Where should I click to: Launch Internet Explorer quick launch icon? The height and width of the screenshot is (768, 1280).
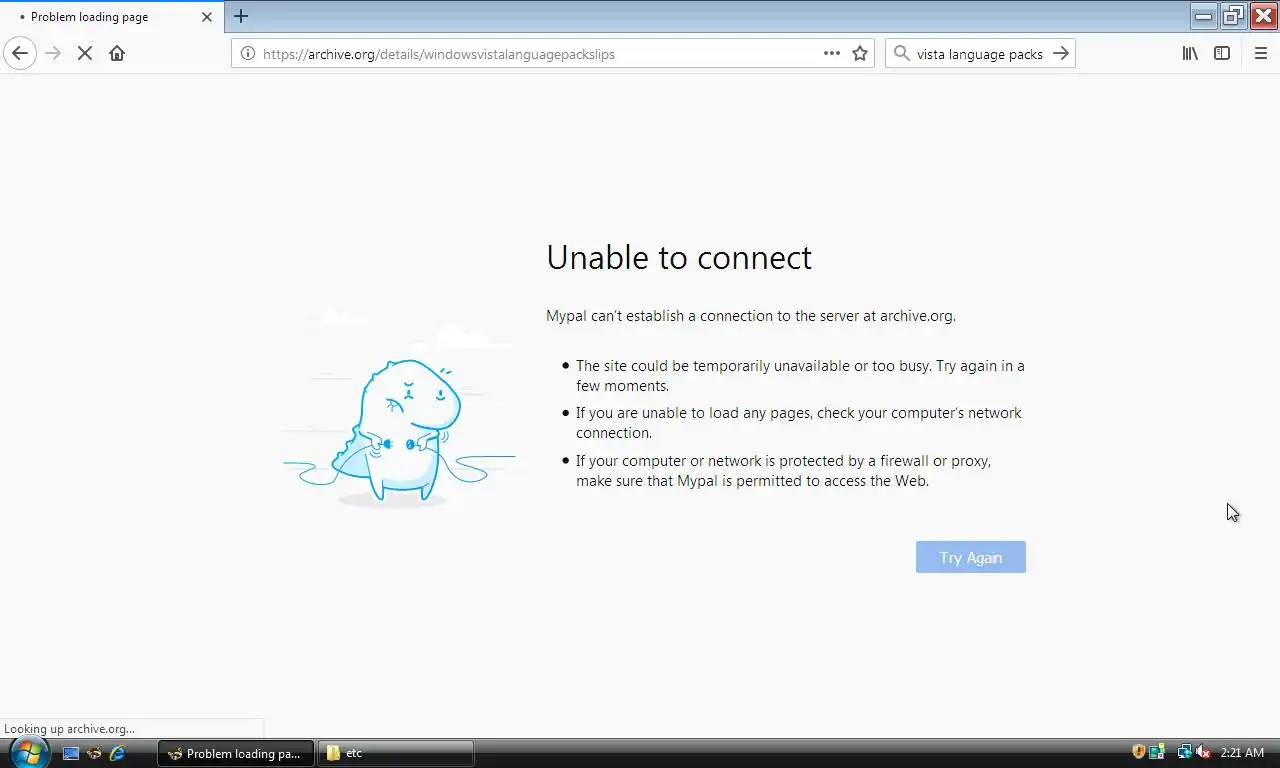[117, 753]
